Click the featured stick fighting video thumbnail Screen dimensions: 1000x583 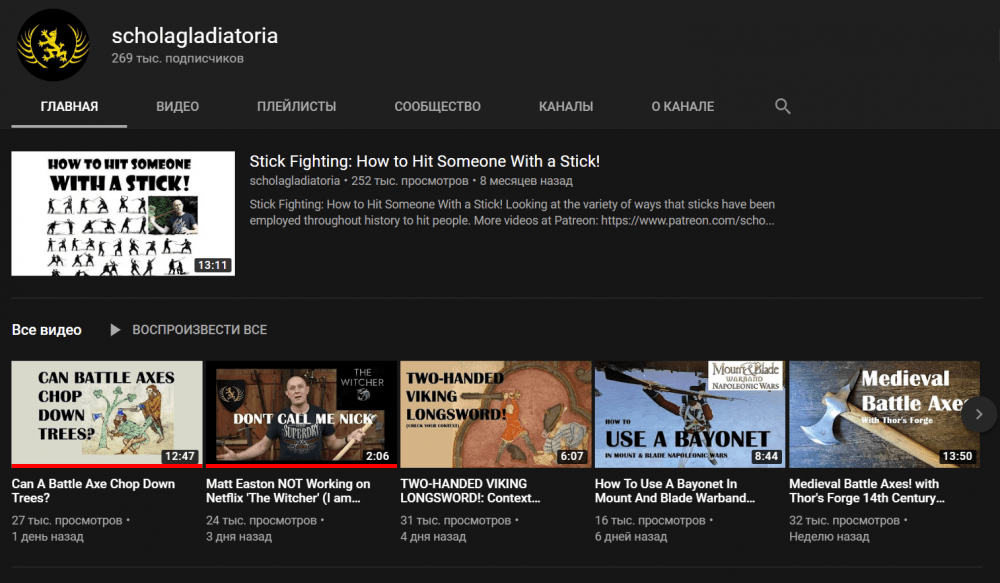pyautogui.click(x=123, y=213)
